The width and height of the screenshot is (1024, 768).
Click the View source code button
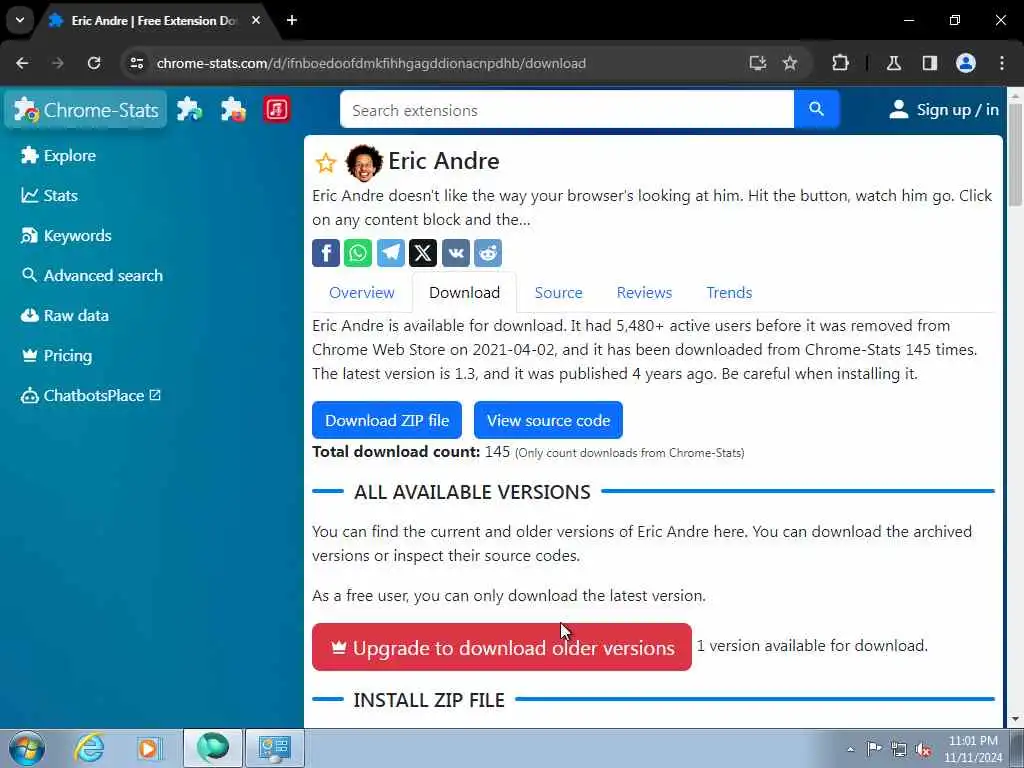click(548, 420)
